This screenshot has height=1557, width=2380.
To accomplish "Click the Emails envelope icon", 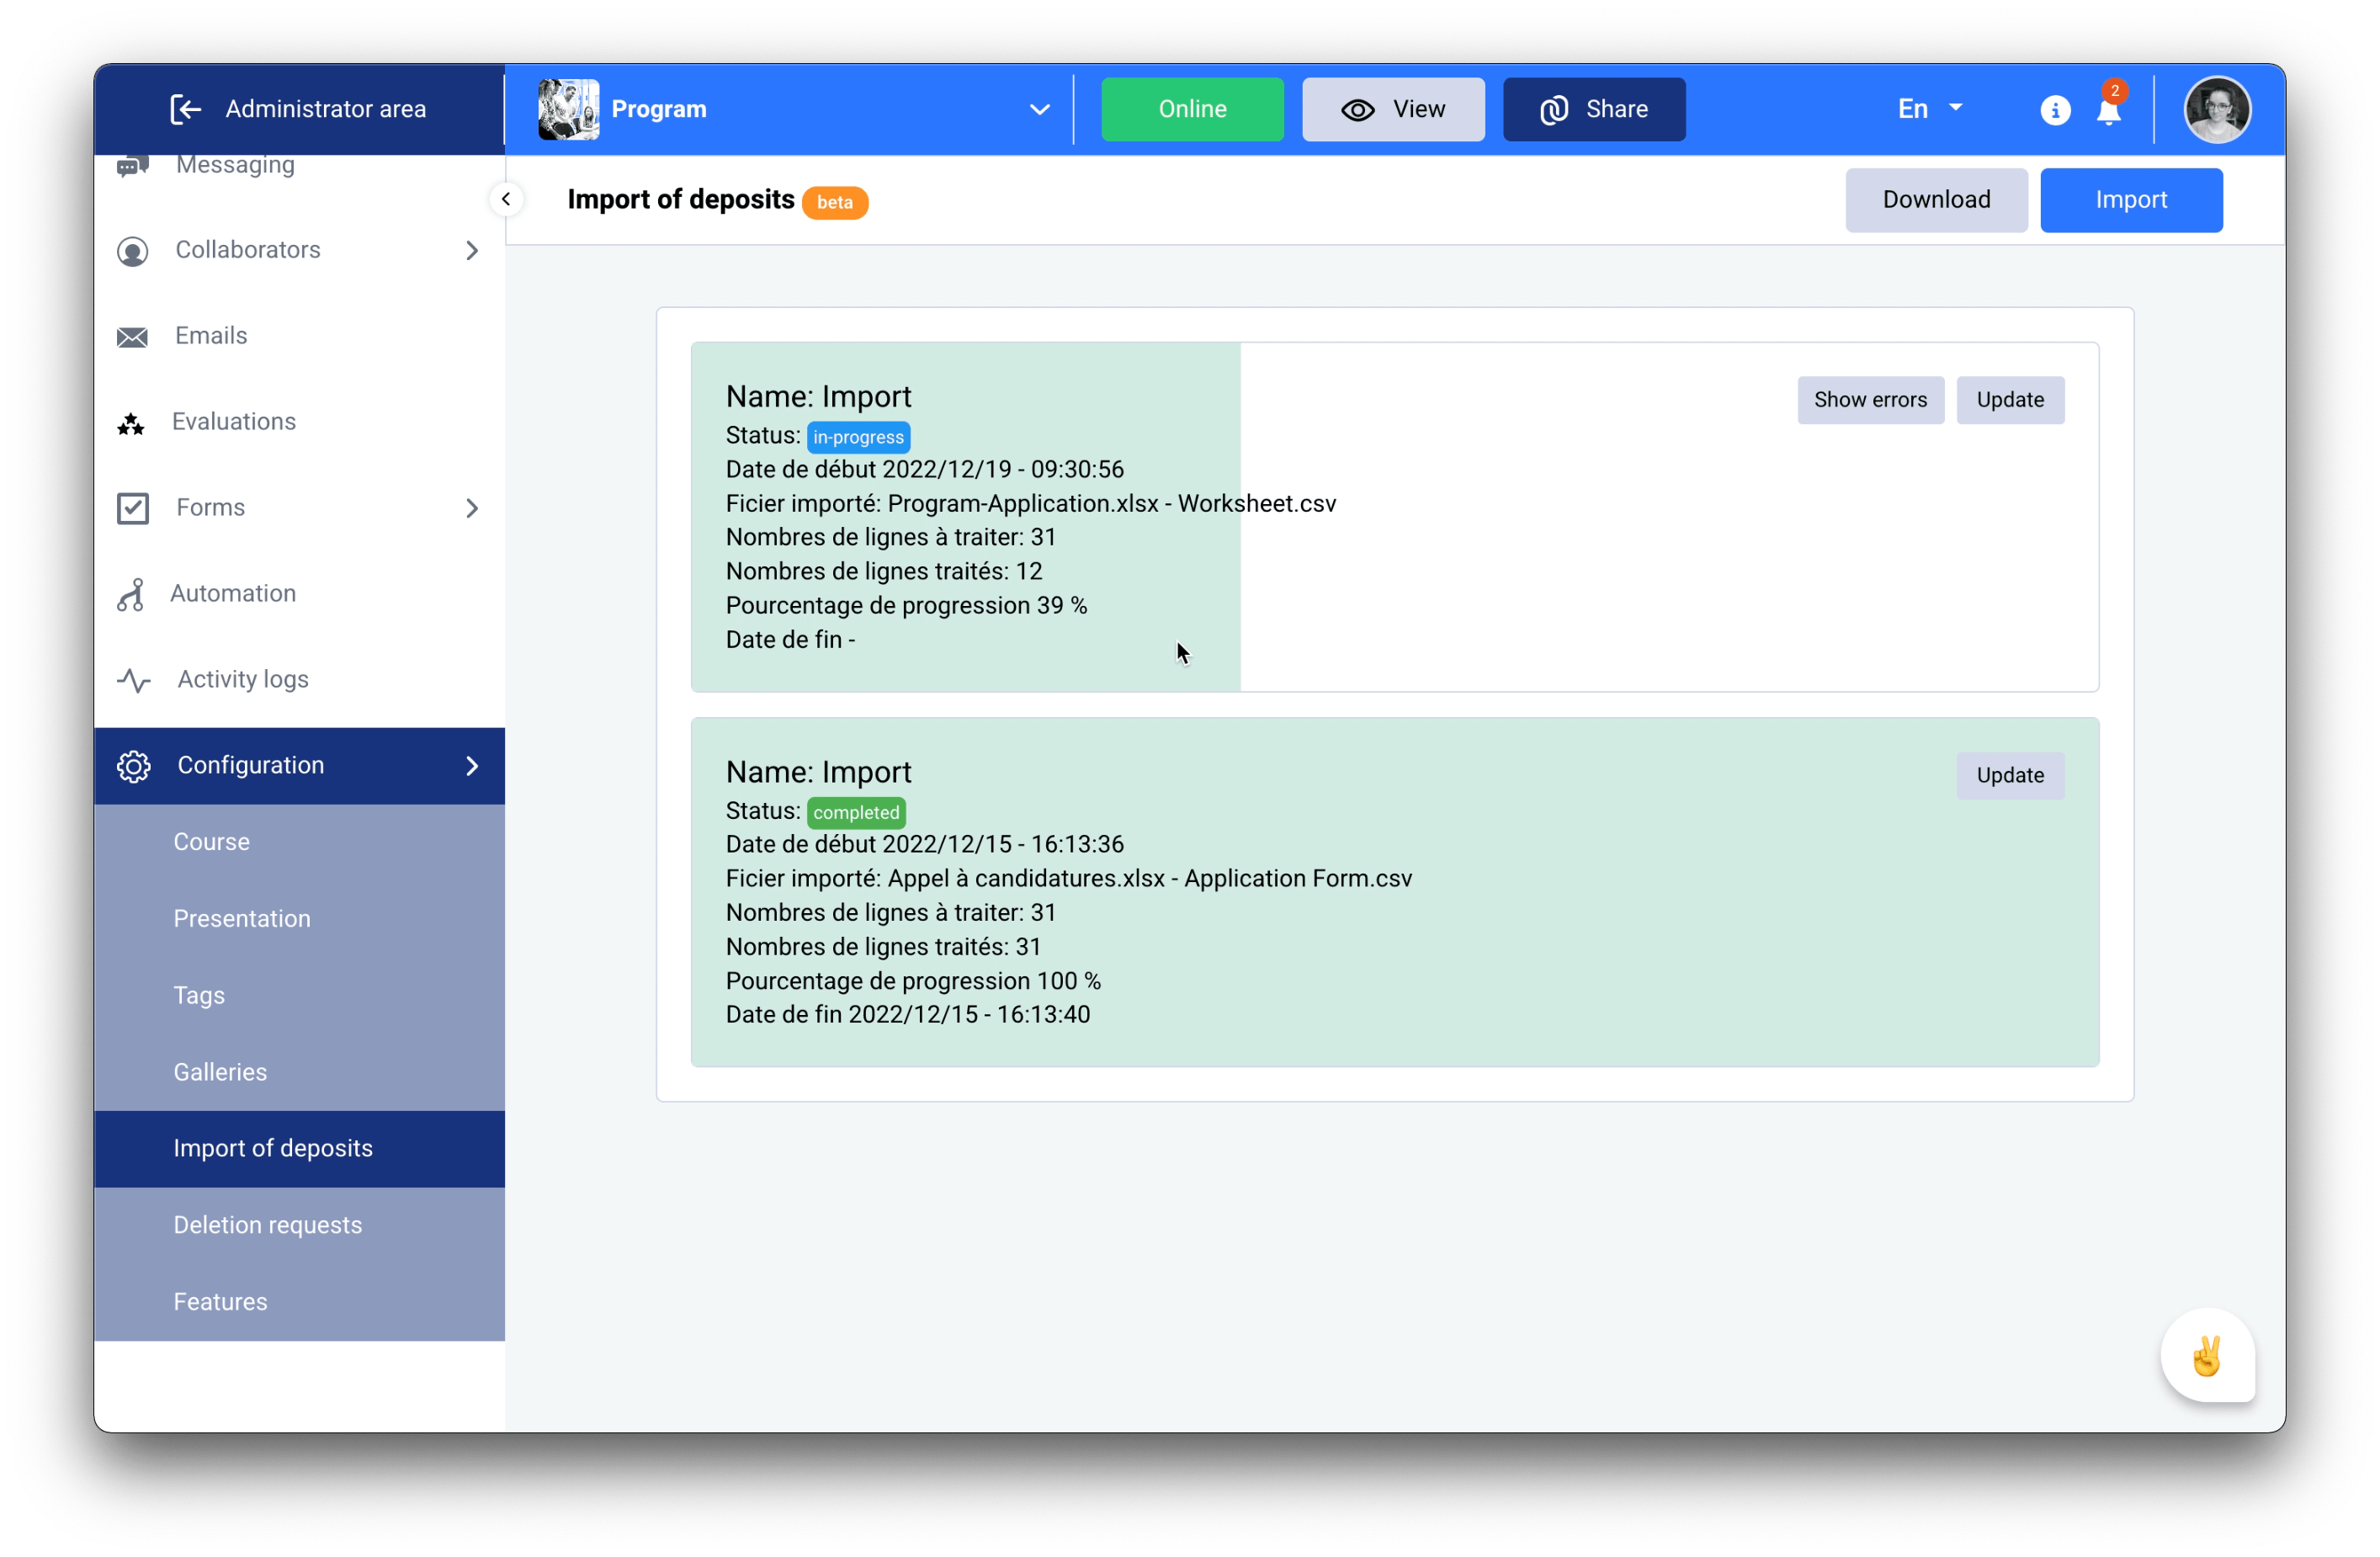I will [132, 337].
